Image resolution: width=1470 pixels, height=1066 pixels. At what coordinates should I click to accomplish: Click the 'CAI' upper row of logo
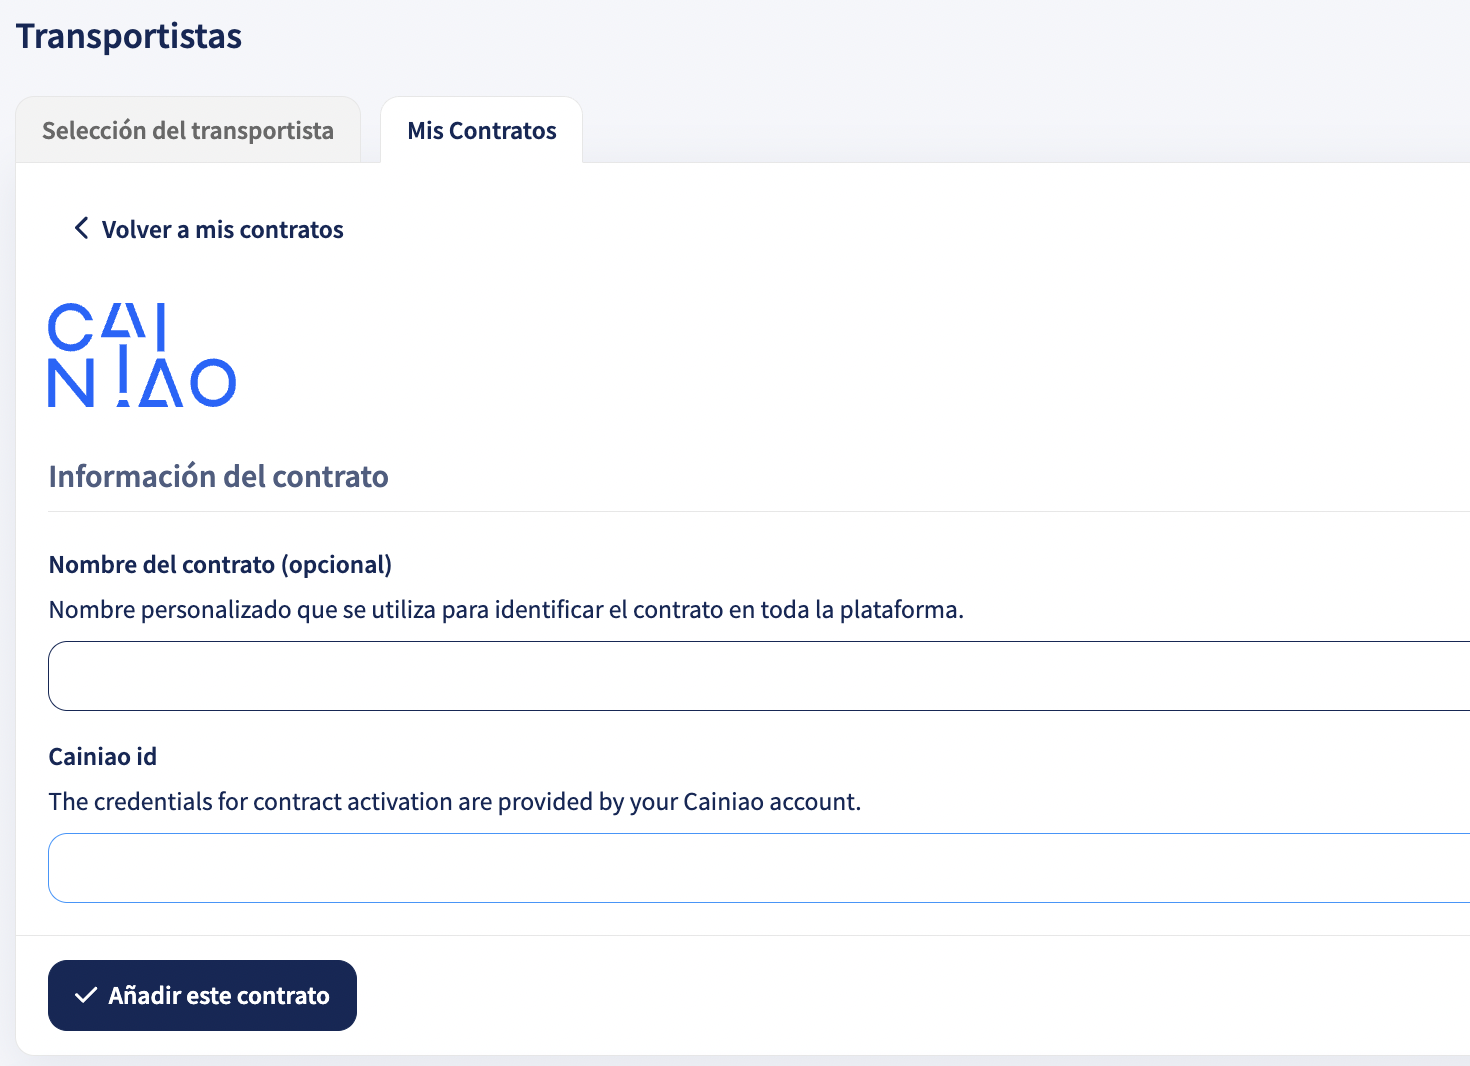(108, 327)
